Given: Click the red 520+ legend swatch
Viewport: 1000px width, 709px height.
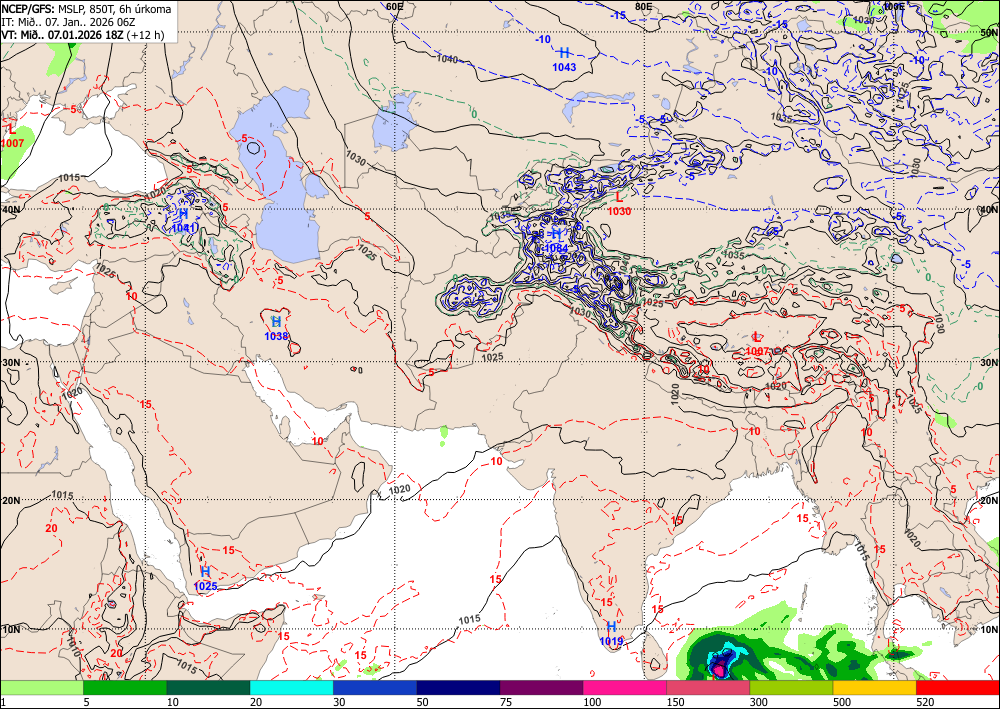Looking at the screenshot, I should point(958,687).
